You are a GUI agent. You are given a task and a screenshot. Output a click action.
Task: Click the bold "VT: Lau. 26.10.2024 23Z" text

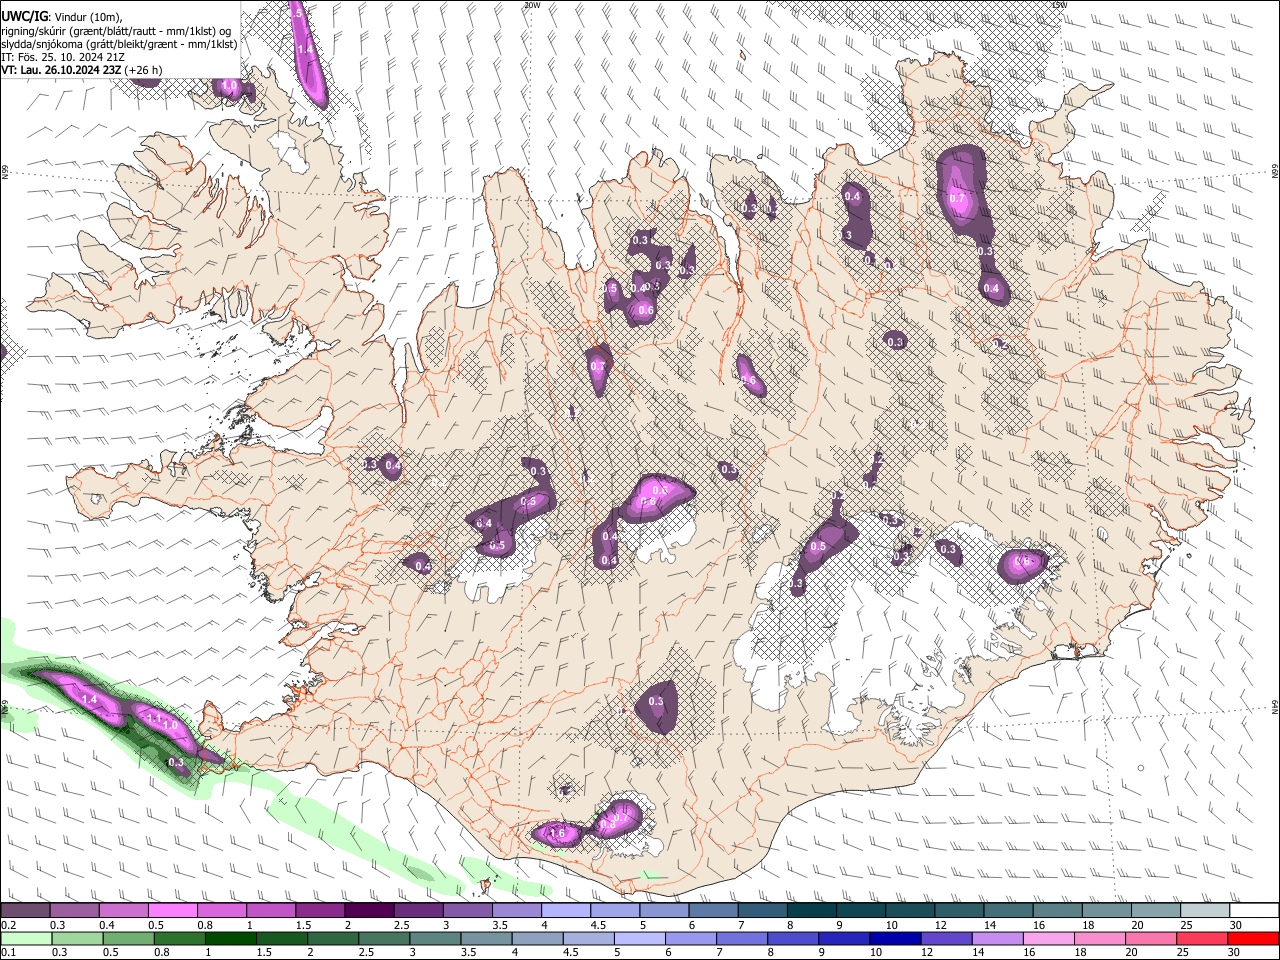[x=61, y=70]
